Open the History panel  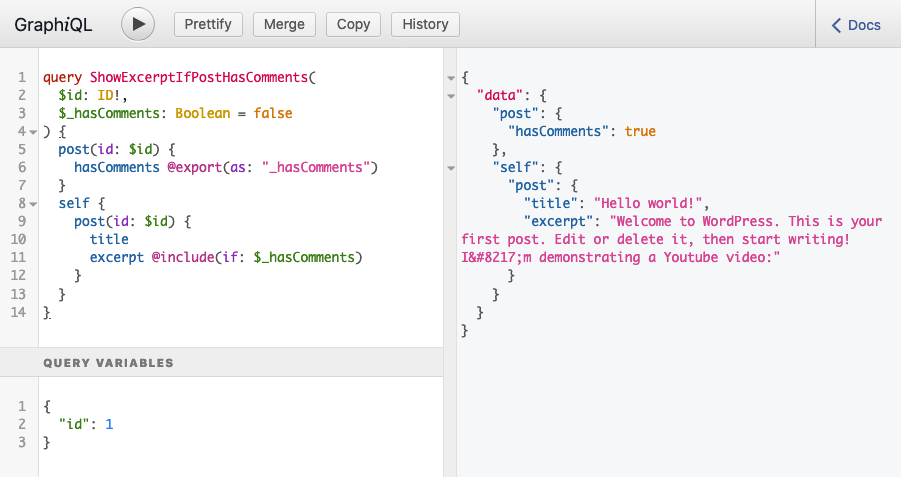425,24
